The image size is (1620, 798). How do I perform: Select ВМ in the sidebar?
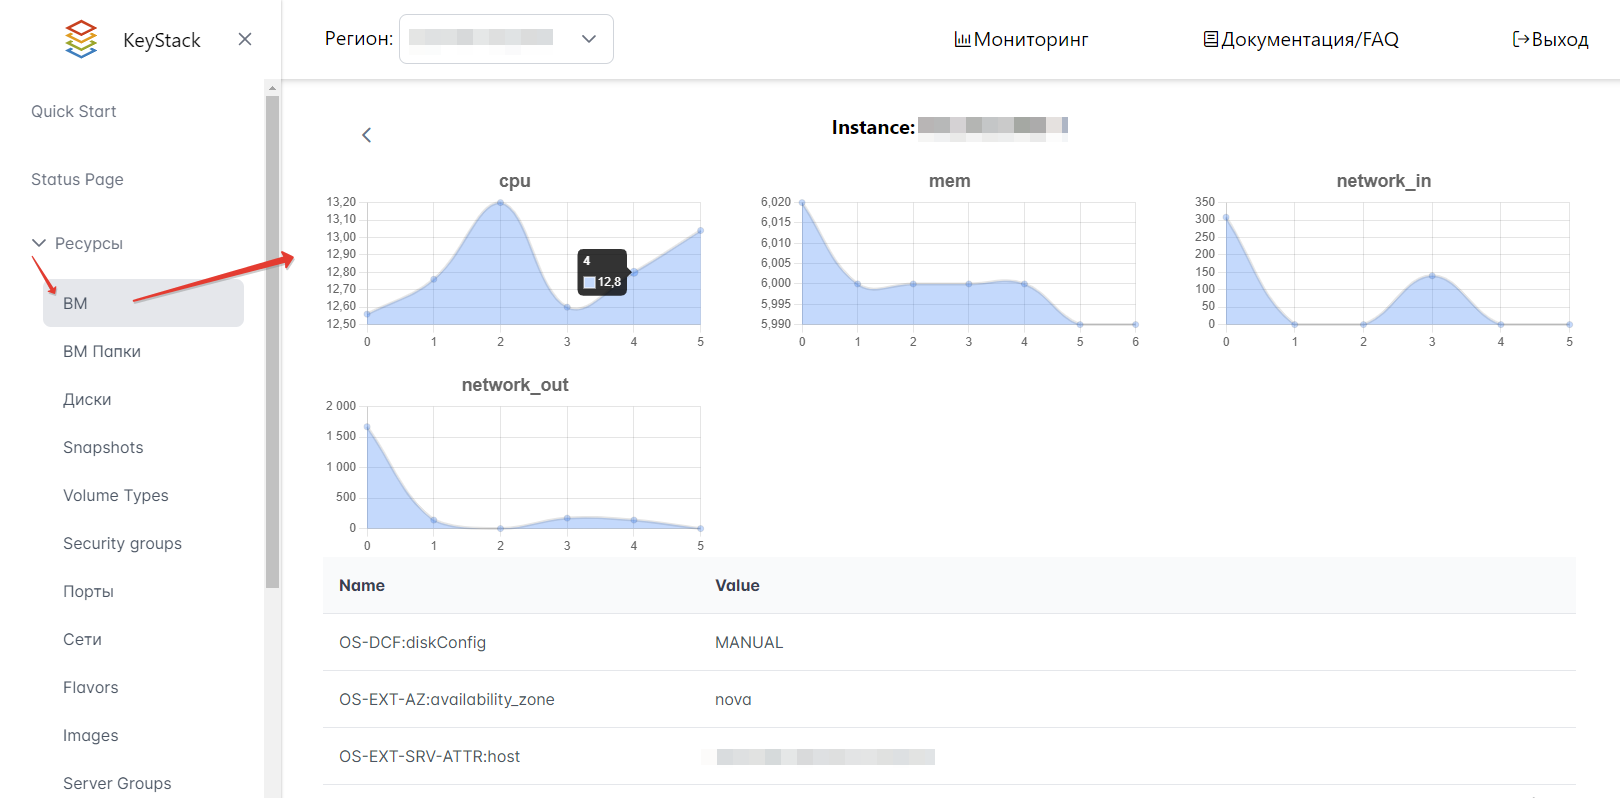[76, 303]
